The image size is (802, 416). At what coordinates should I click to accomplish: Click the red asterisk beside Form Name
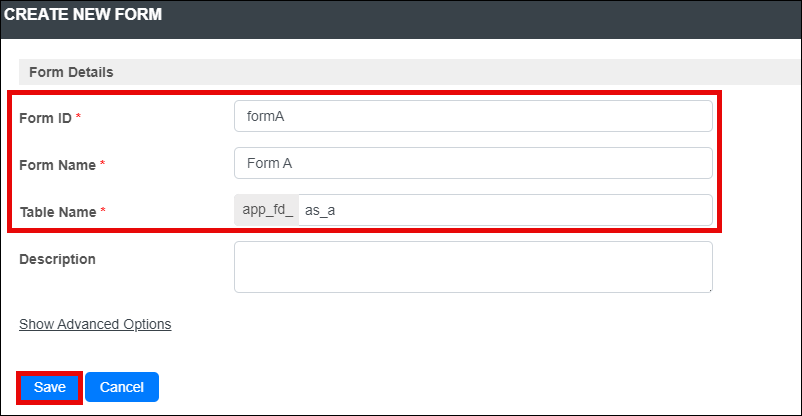point(102,163)
